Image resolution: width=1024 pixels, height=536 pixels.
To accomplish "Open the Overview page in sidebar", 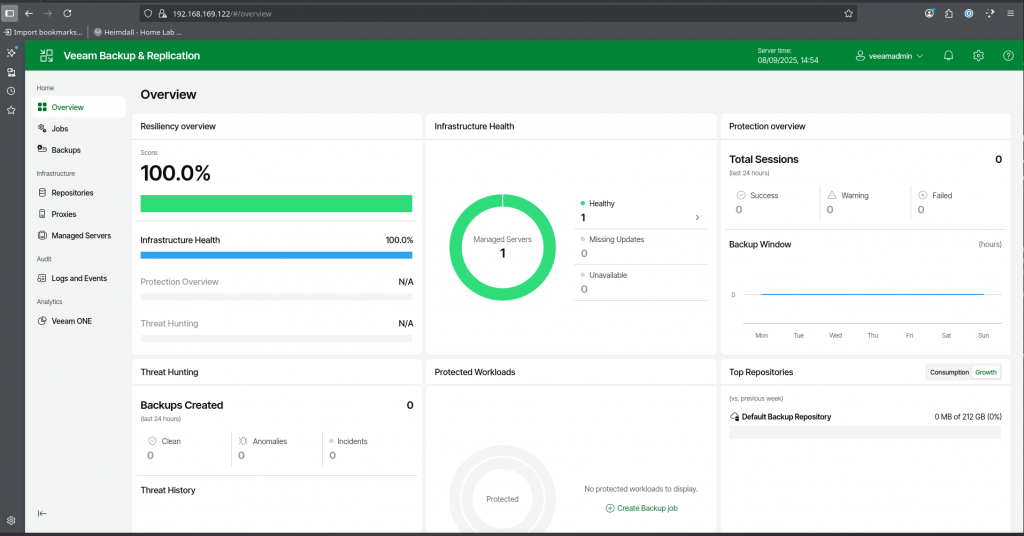I will point(78,107).
